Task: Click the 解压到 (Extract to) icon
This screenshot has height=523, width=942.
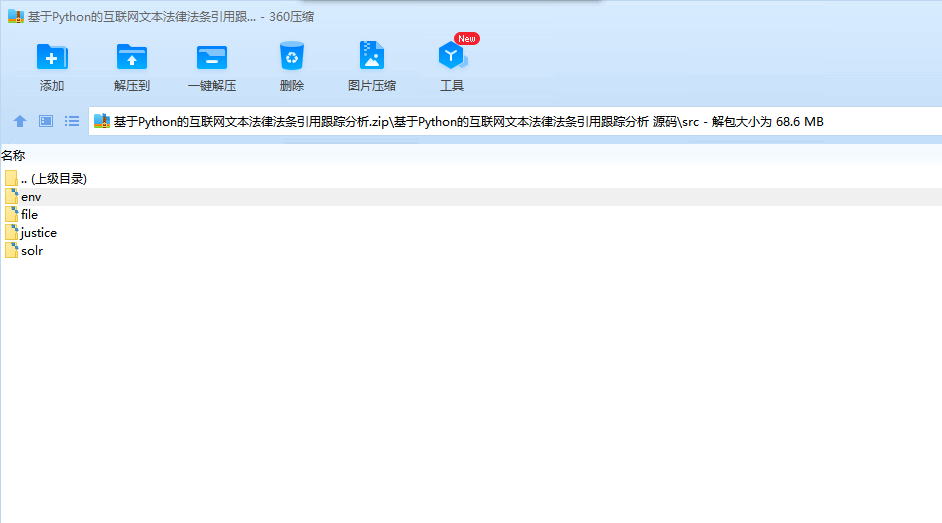Action: coord(132,58)
